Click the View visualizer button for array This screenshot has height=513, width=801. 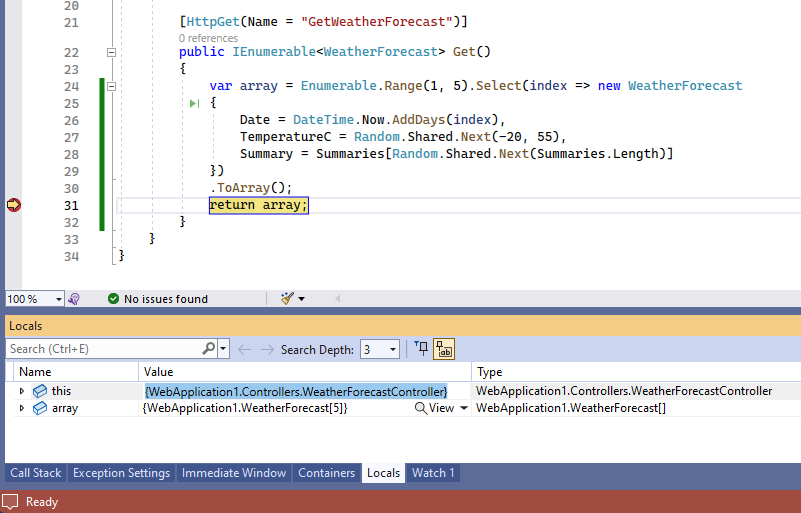pos(435,408)
